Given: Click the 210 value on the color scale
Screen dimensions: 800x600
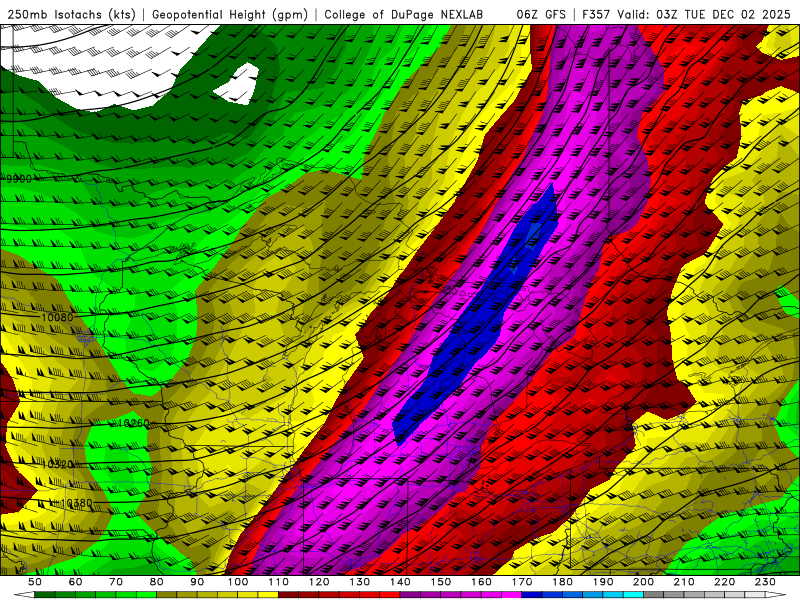Looking at the screenshot, I should pyautogui.click(x=684, y=582).
